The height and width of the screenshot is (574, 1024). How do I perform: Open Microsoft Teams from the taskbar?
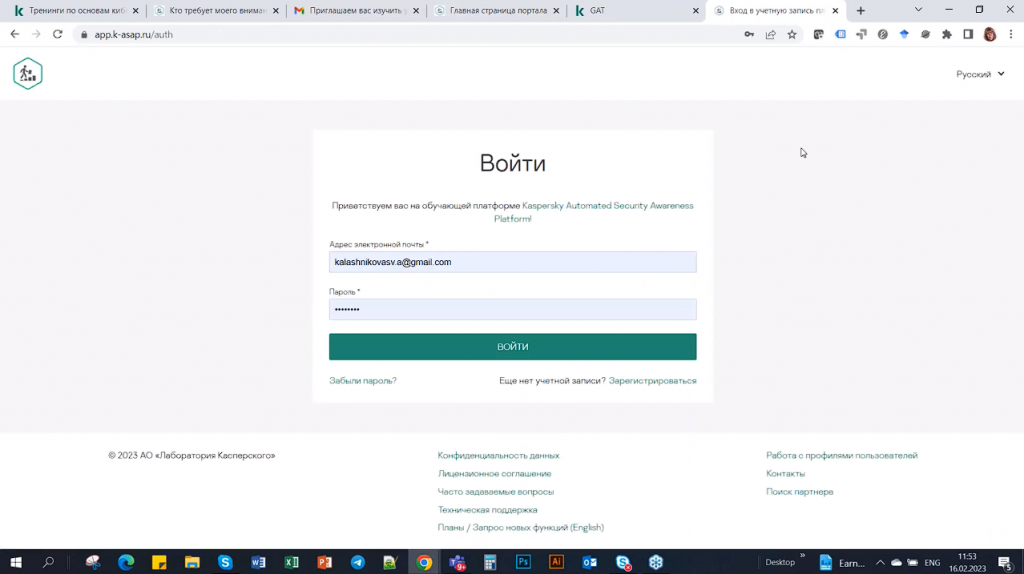(x=457, y=562)
